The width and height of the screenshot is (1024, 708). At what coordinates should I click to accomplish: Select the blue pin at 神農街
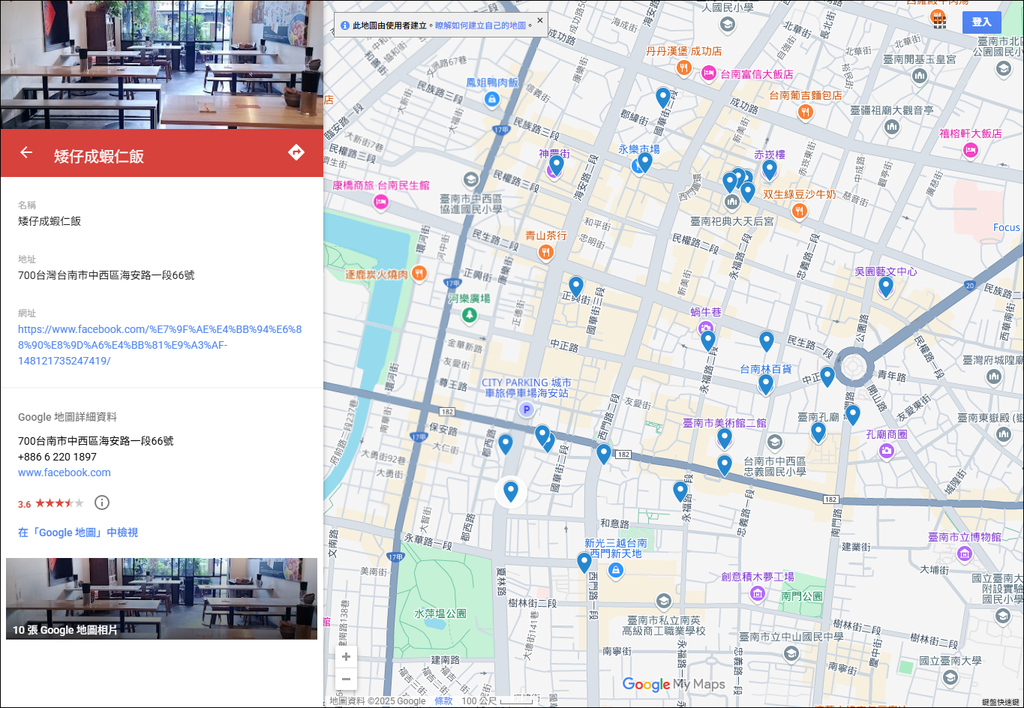pyautogui.click(x=556, y=165)
